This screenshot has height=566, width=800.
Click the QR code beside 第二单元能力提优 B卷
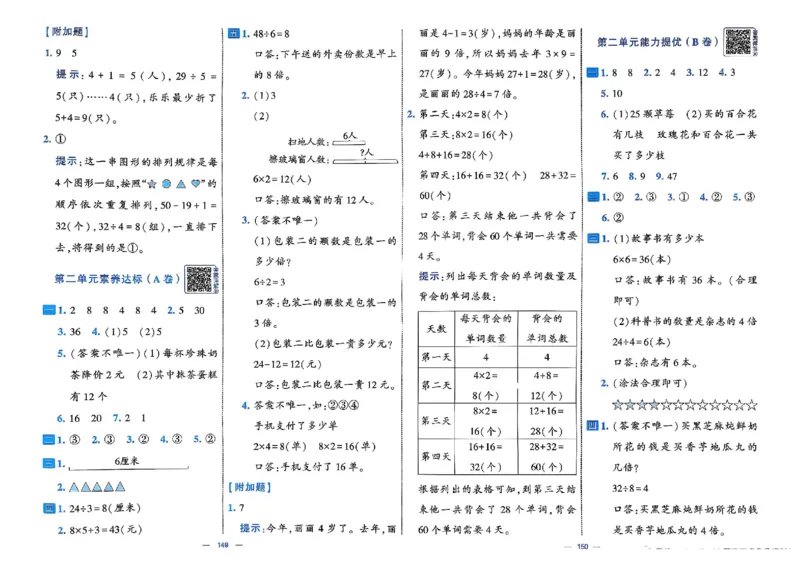[738, 42]
